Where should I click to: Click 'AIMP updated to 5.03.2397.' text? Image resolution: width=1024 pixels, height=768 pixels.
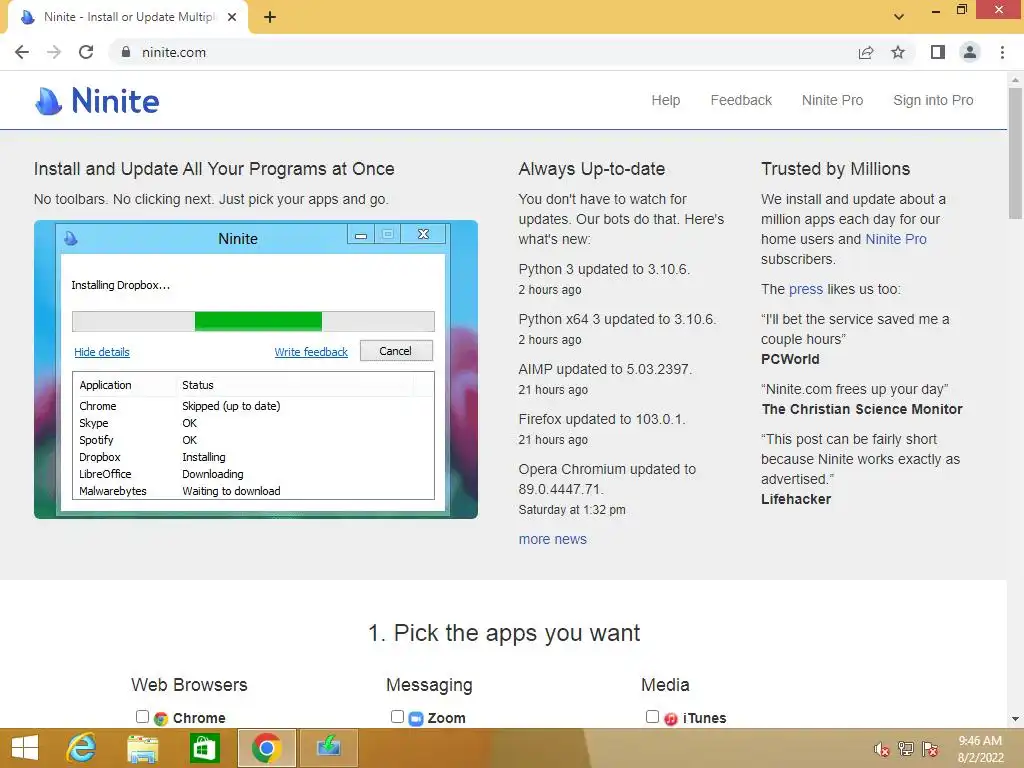pos(605,369)
